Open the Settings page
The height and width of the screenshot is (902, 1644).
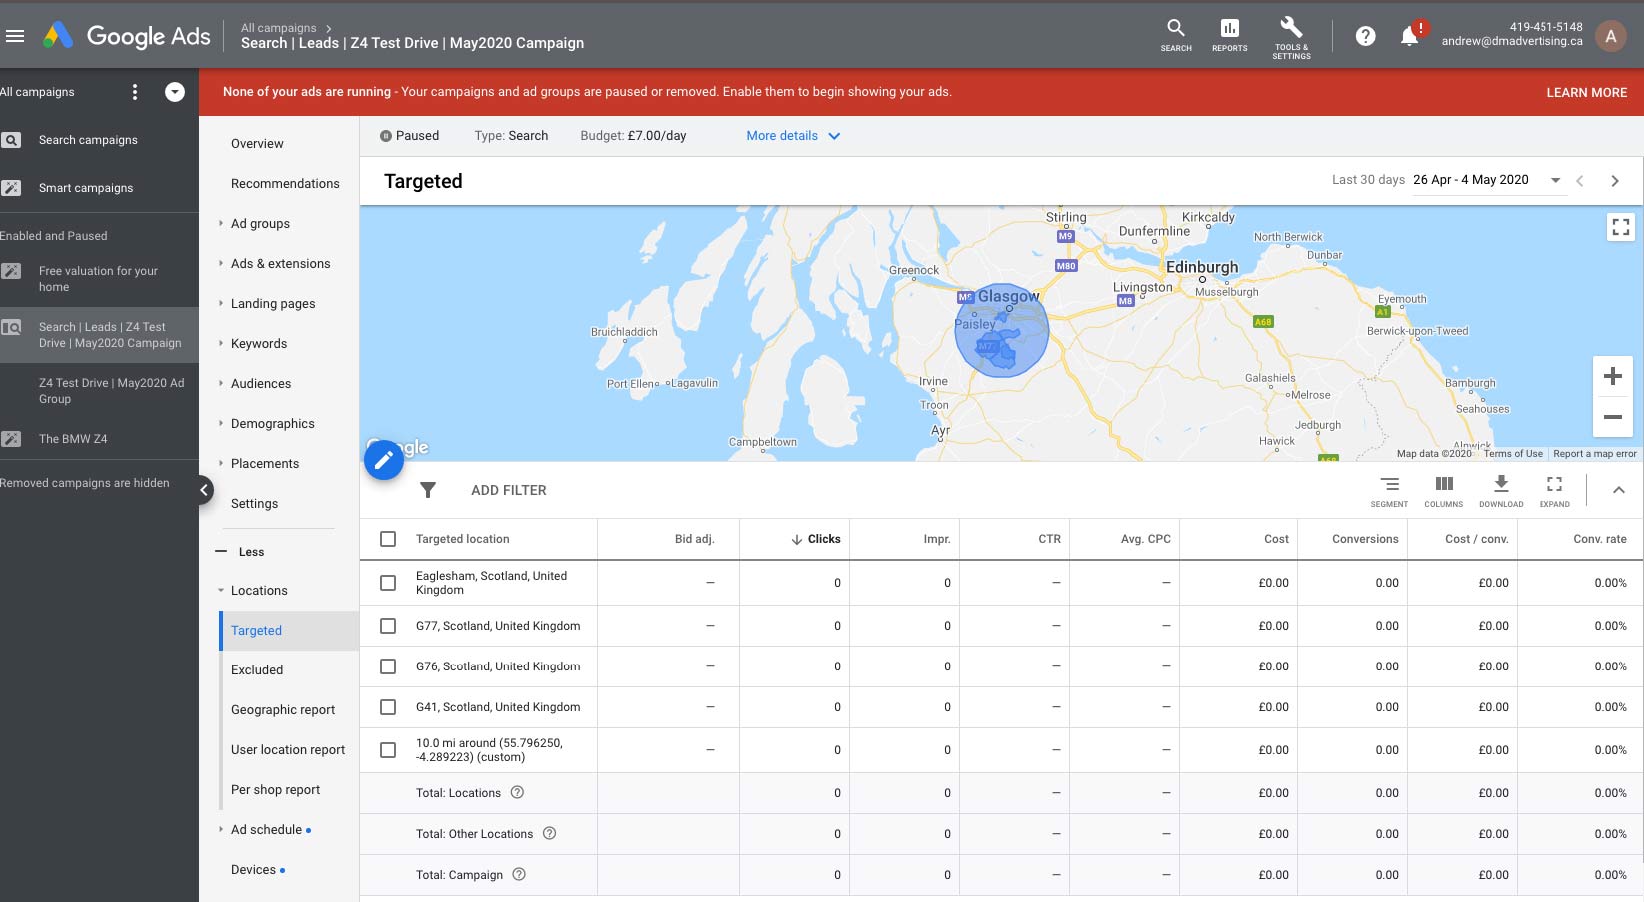tap(254, 504)
